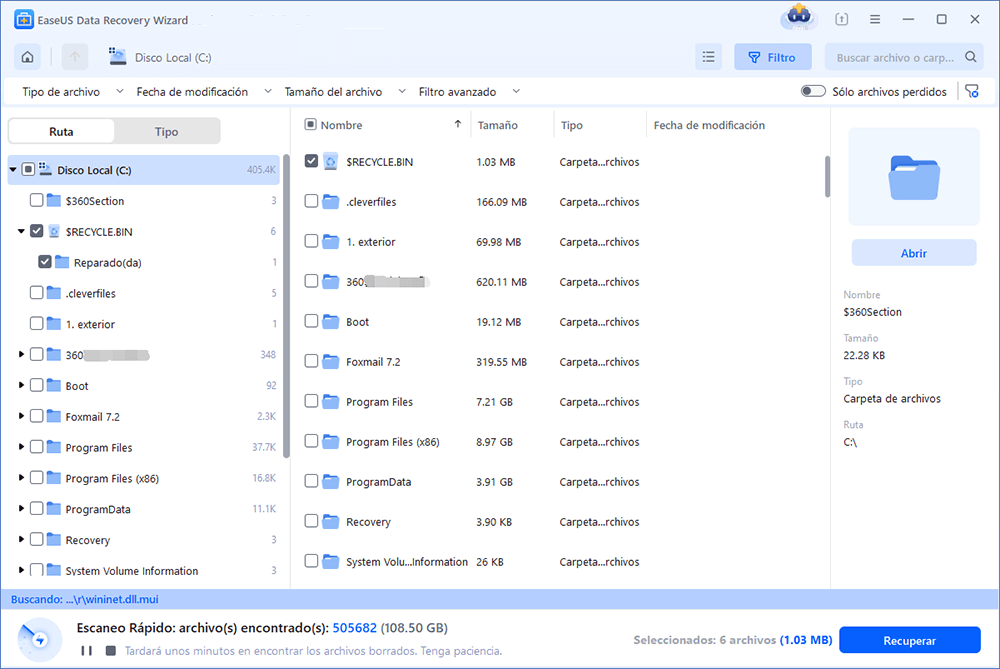Select Recovery folder in tree

[87, 540]
